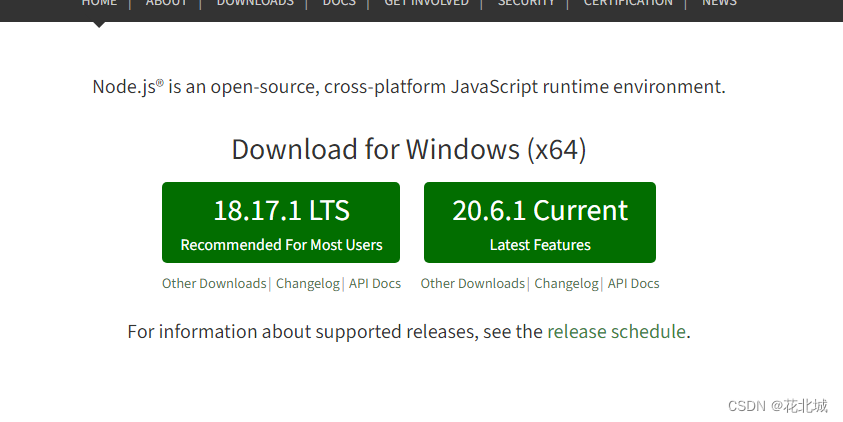The height and width of the screenshot is (422, 843).
Task: View the Changelog under 18.17.1 LTS
Action: tap(308, 283)
